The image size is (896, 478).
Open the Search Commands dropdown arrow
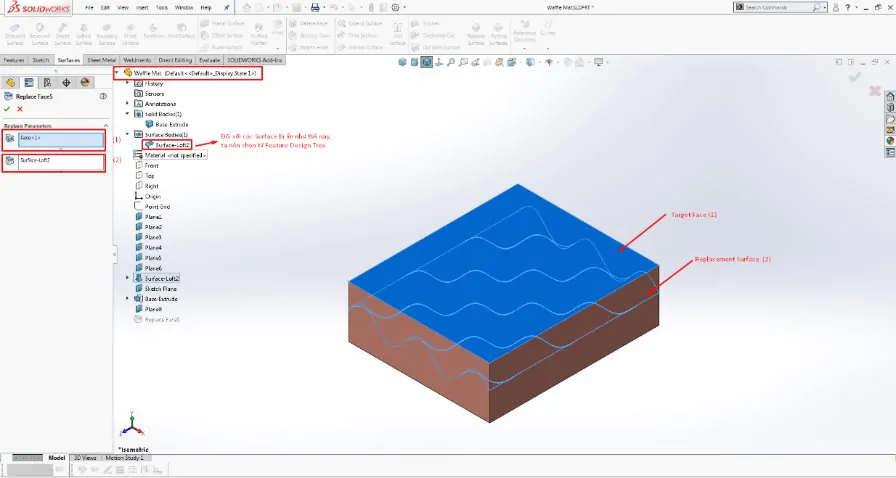(x=825, y=7)
